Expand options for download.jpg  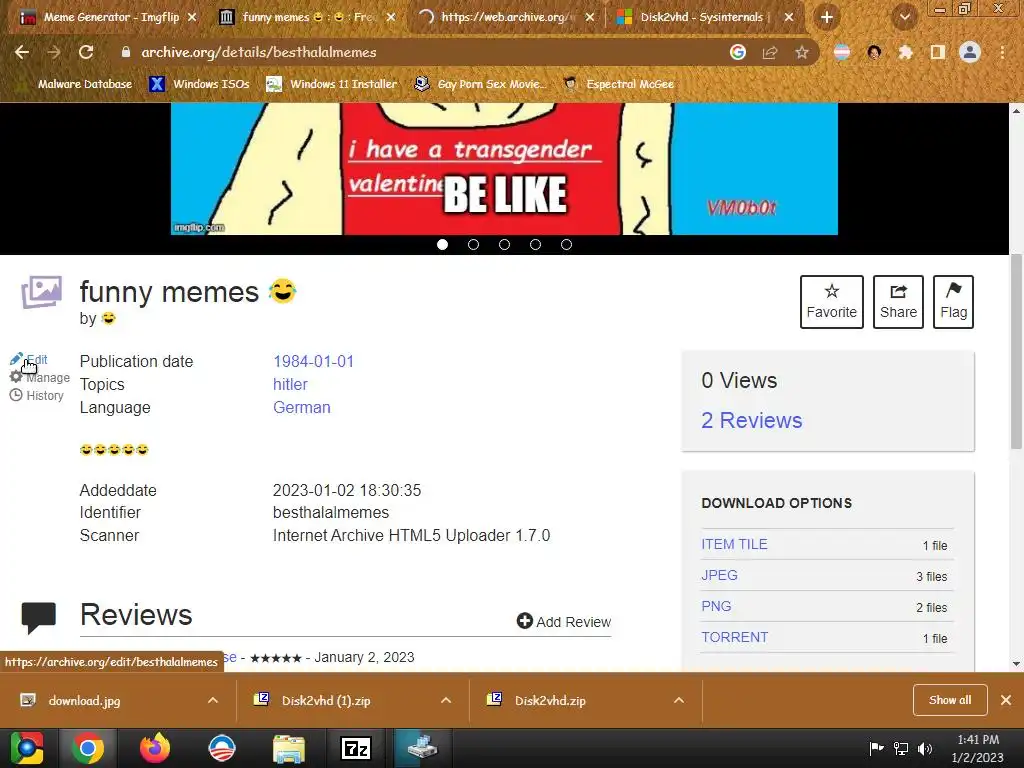click(x=213, y=700)
